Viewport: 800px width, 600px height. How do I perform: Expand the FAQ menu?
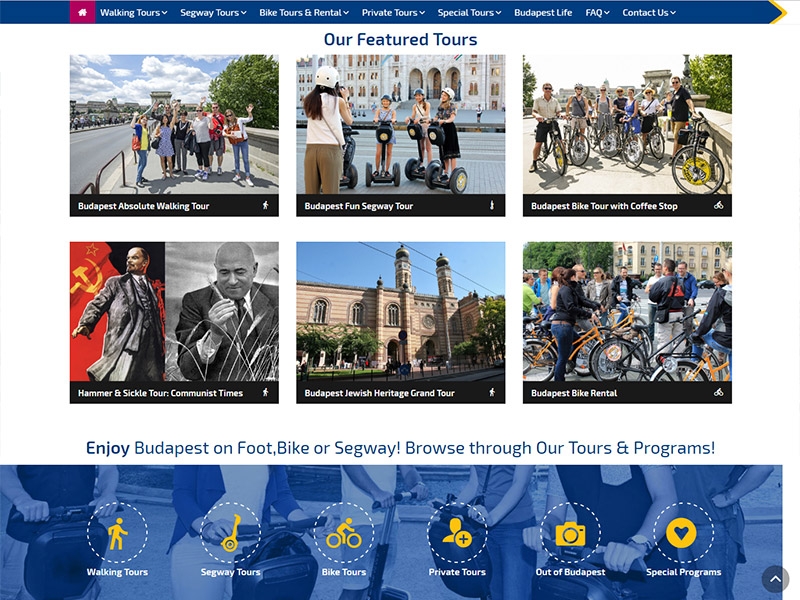click(x=597, y=12)
